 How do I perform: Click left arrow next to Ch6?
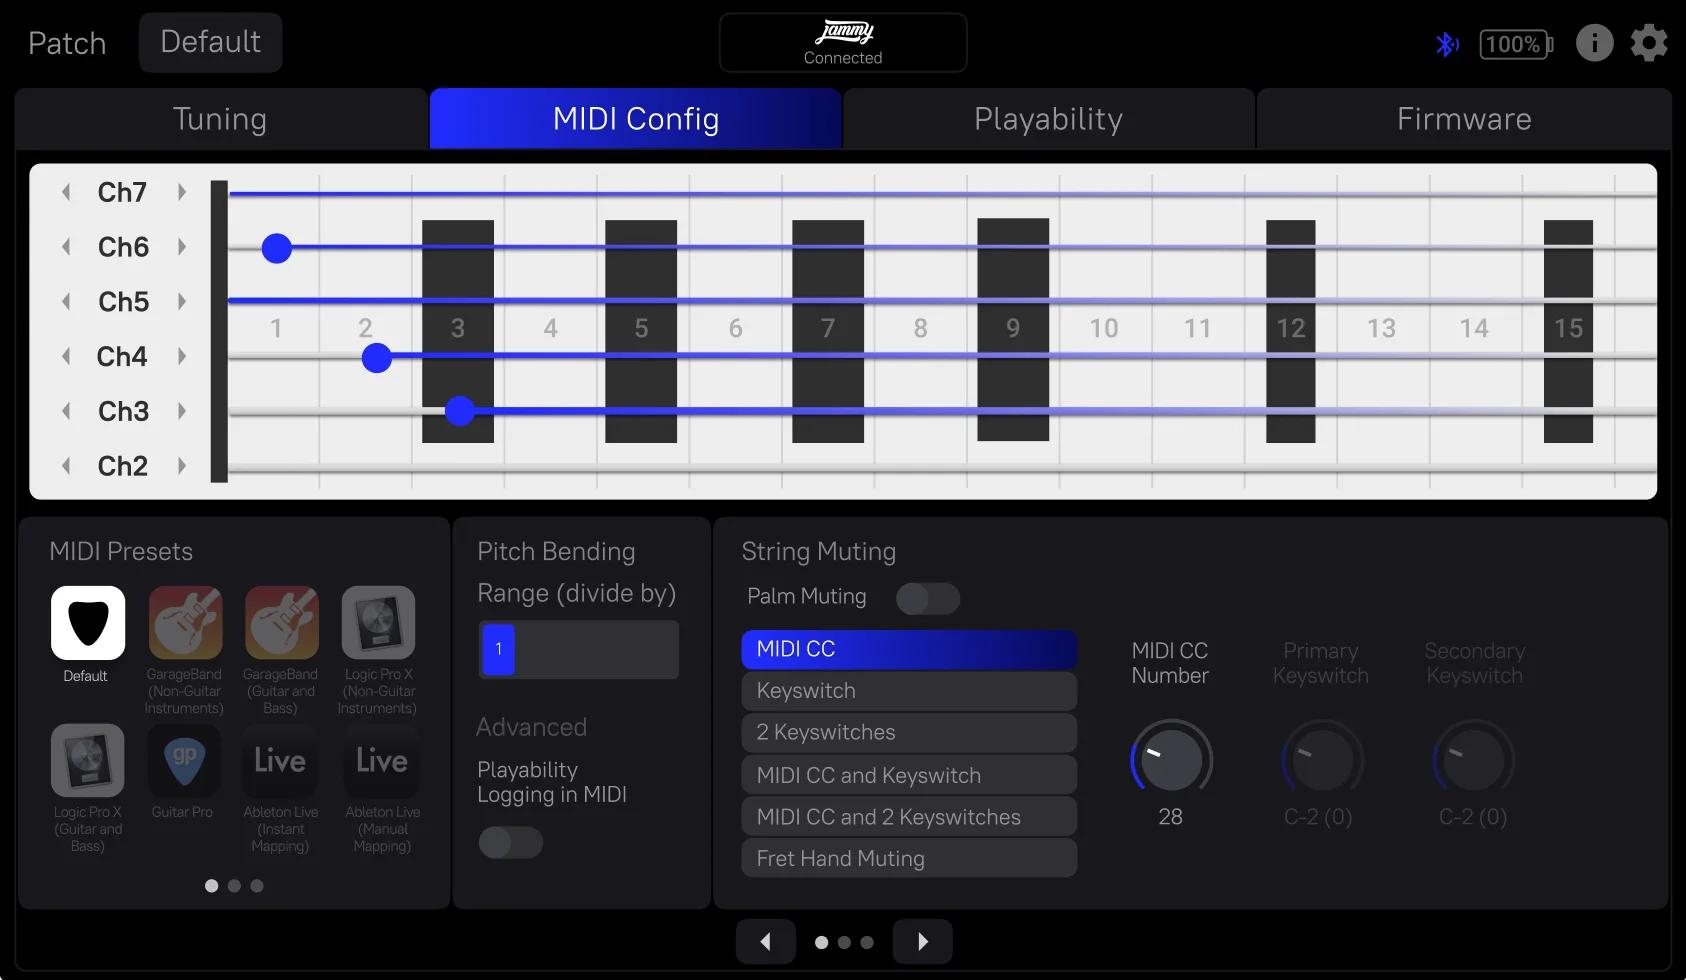coord(66,247)
